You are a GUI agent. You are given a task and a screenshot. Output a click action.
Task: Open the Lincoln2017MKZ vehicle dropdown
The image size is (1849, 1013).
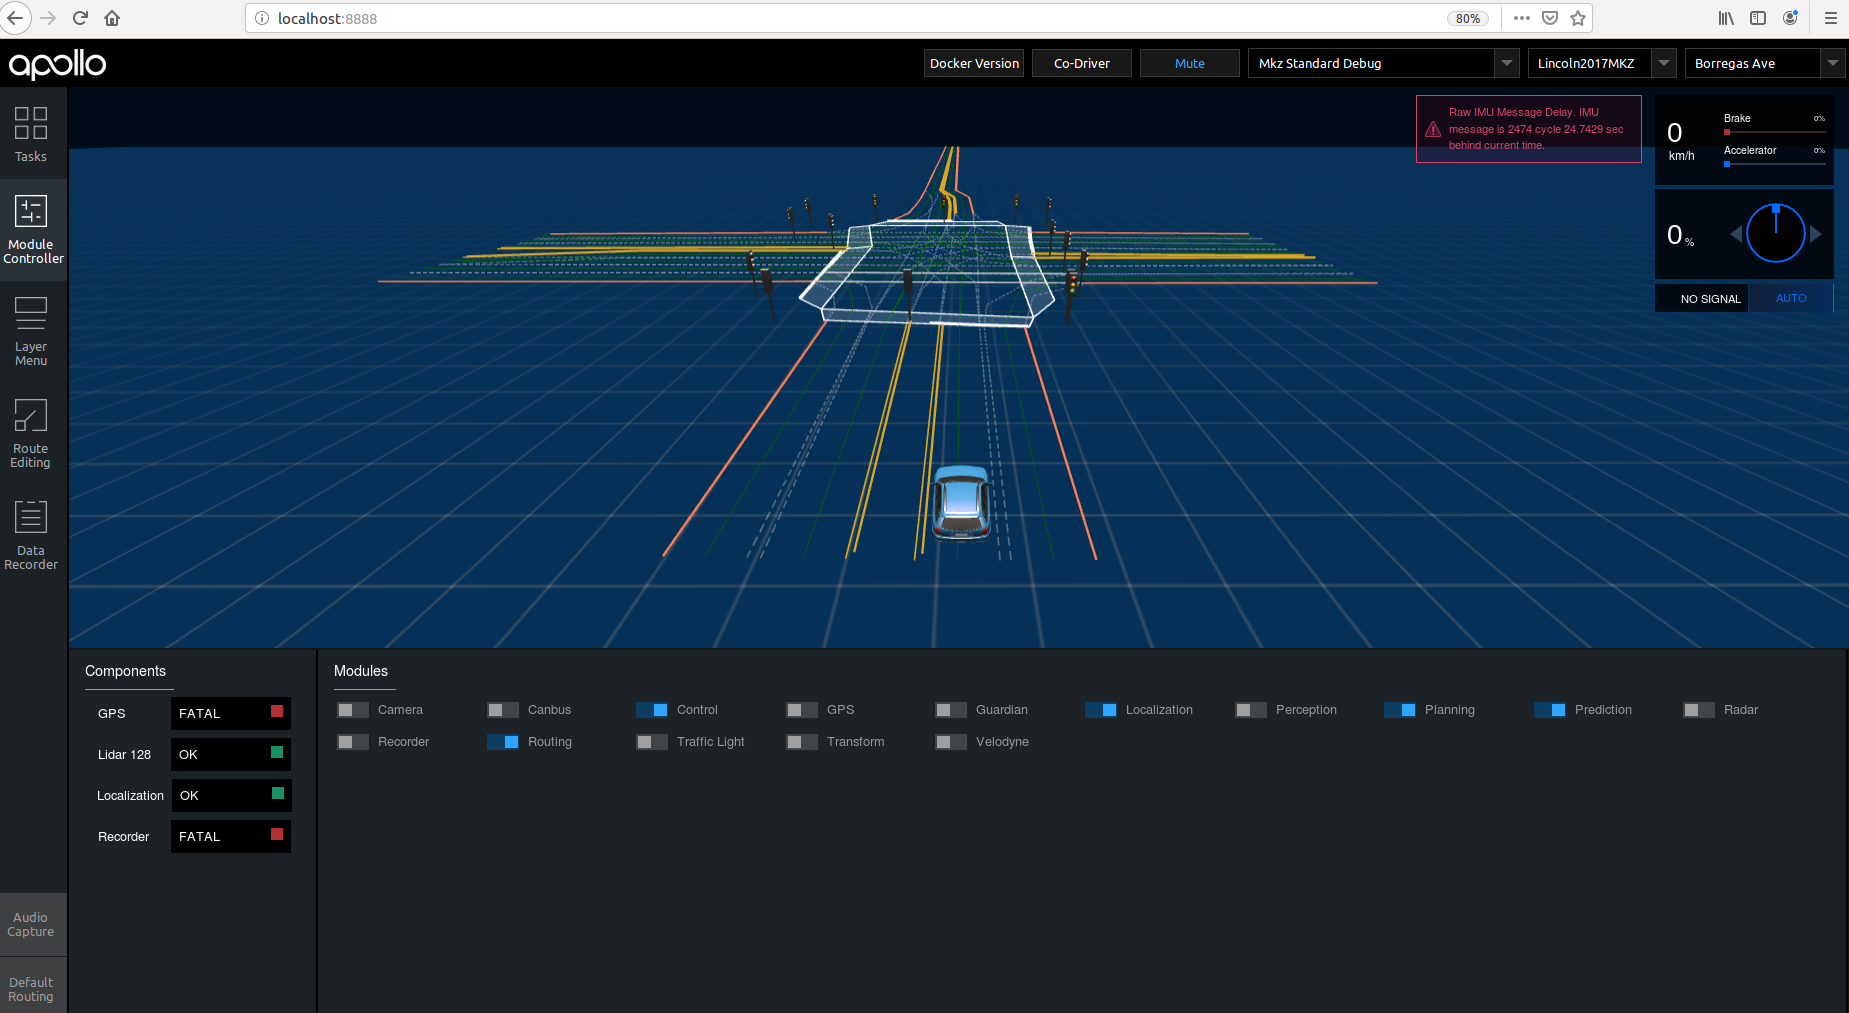click(1602, 63)
